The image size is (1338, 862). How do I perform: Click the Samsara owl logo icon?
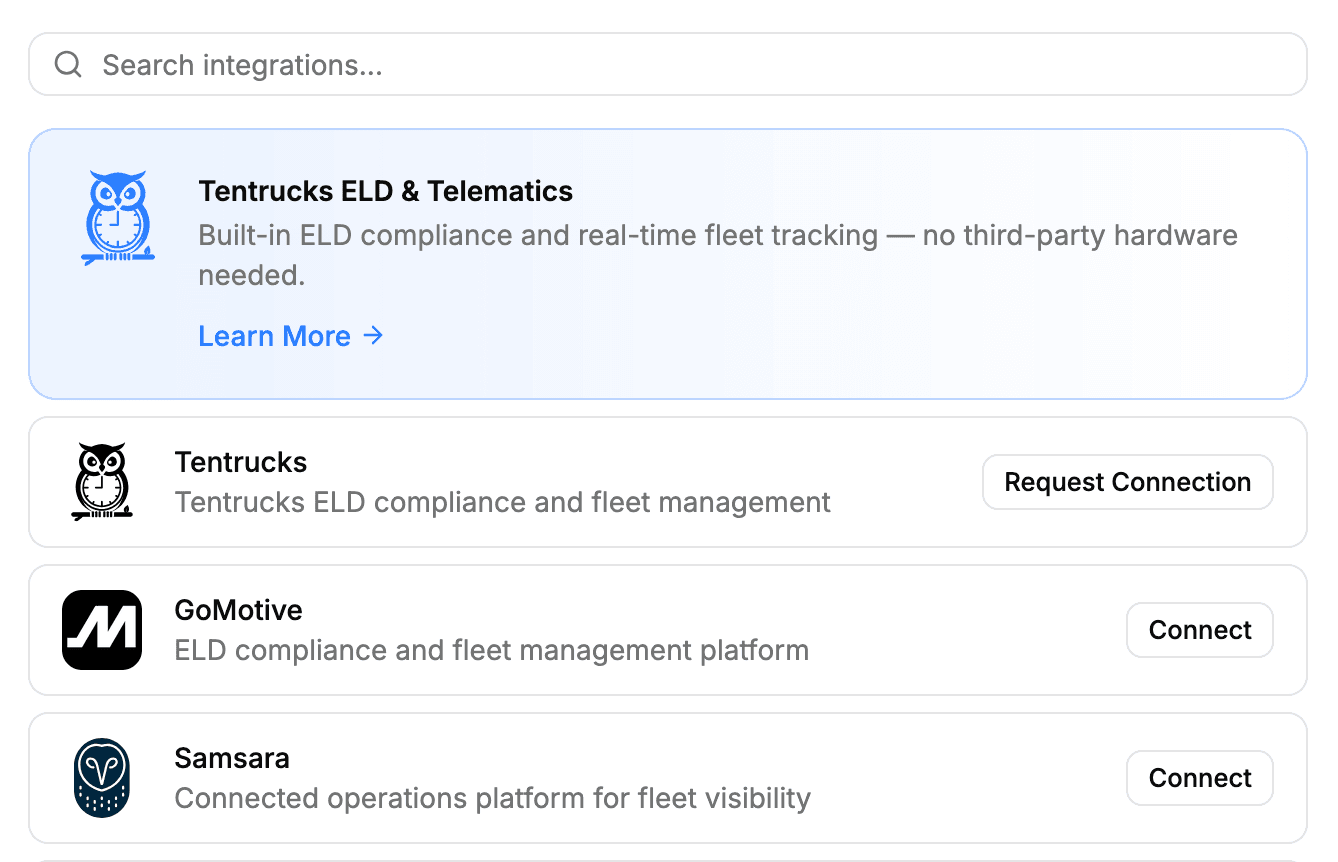(x=102, y=778)
